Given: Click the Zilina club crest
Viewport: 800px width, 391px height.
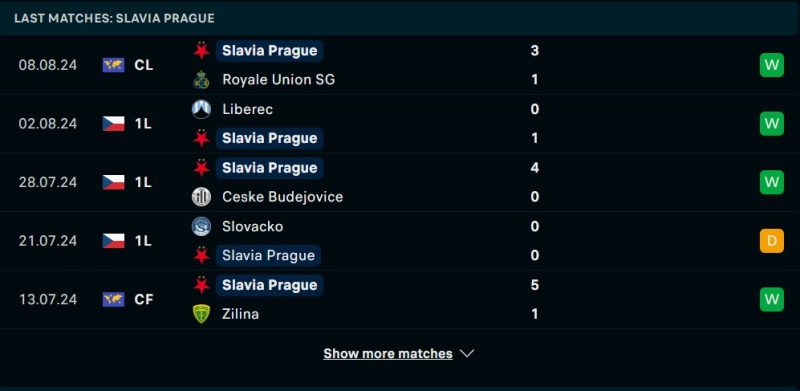Looking at the screenshot, I should click(201, 313).
